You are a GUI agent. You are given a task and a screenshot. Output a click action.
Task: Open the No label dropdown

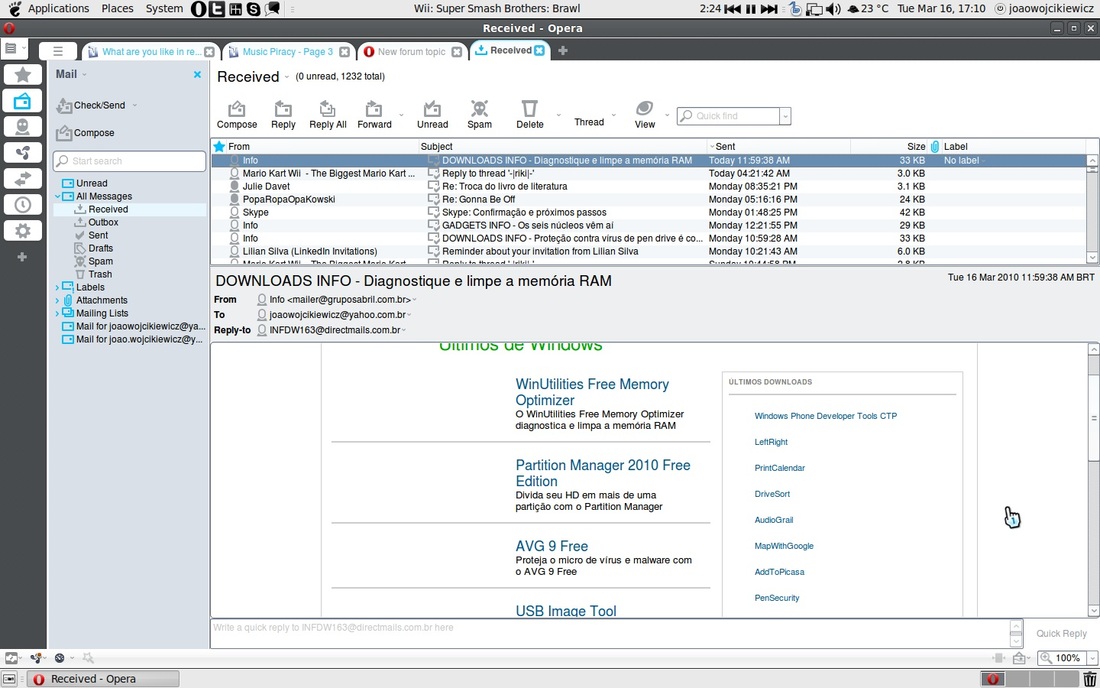click(965, 161)
